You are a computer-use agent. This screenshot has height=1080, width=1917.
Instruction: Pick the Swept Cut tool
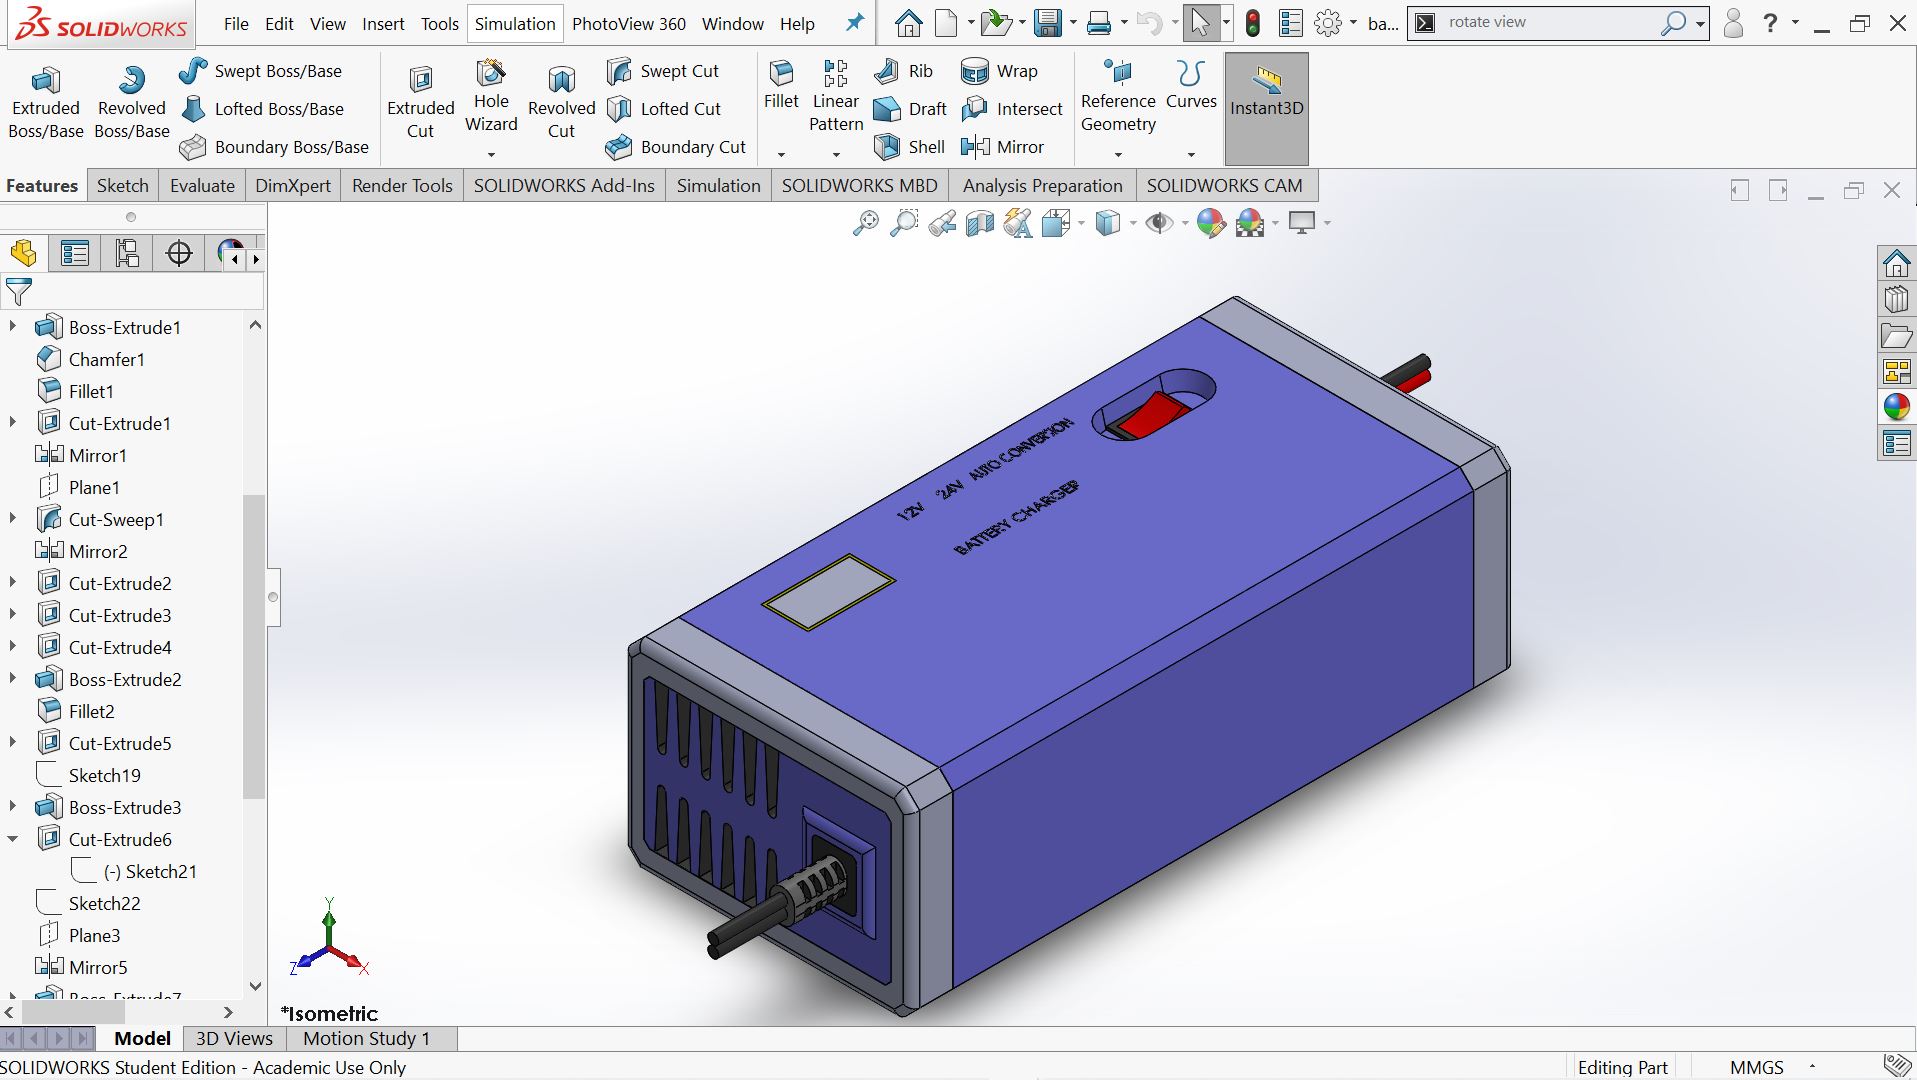click(x=663, y=71)
